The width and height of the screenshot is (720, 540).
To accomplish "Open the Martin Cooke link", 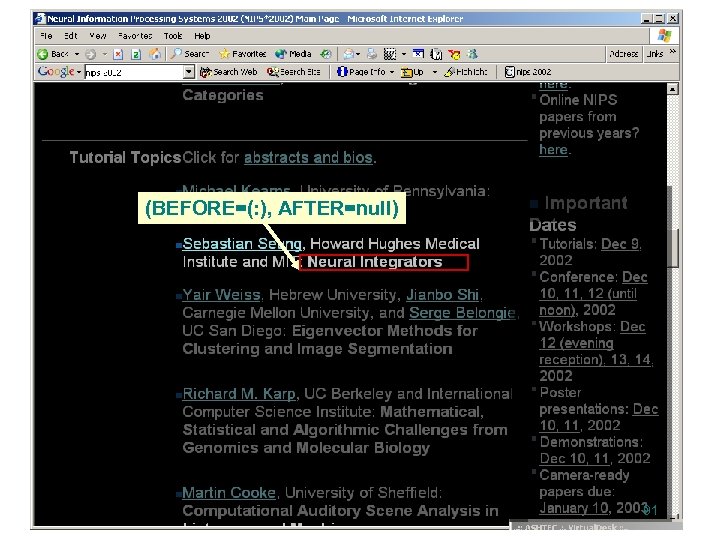I will pyautogui.click(x=229, y=493).
